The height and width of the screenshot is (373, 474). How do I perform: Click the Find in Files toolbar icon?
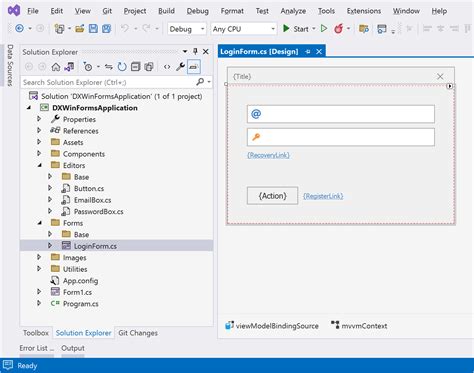coord(363,29)
